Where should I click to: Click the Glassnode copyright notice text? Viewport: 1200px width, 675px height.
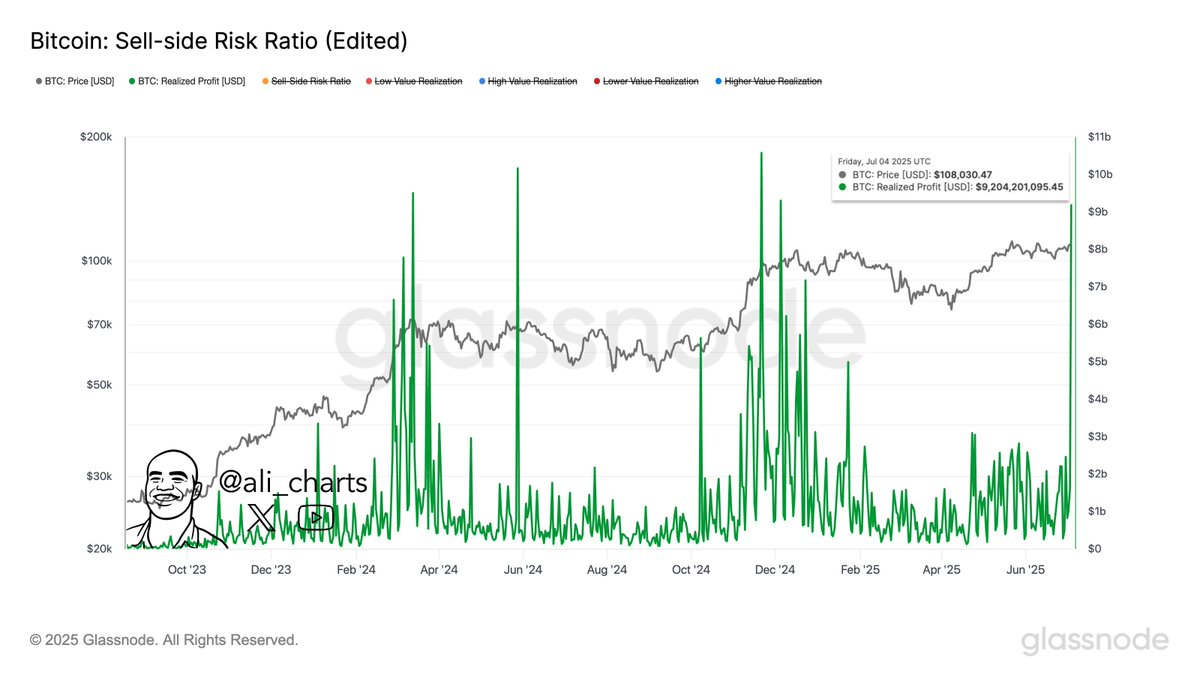pos(164,640)
